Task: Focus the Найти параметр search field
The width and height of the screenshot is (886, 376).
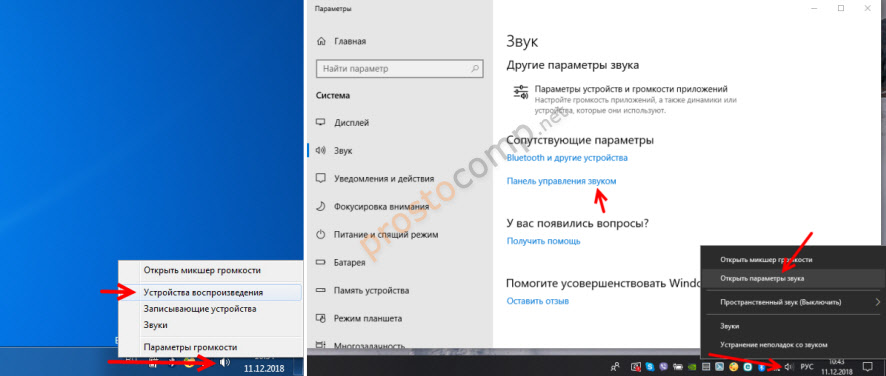Action: (400, 69)
